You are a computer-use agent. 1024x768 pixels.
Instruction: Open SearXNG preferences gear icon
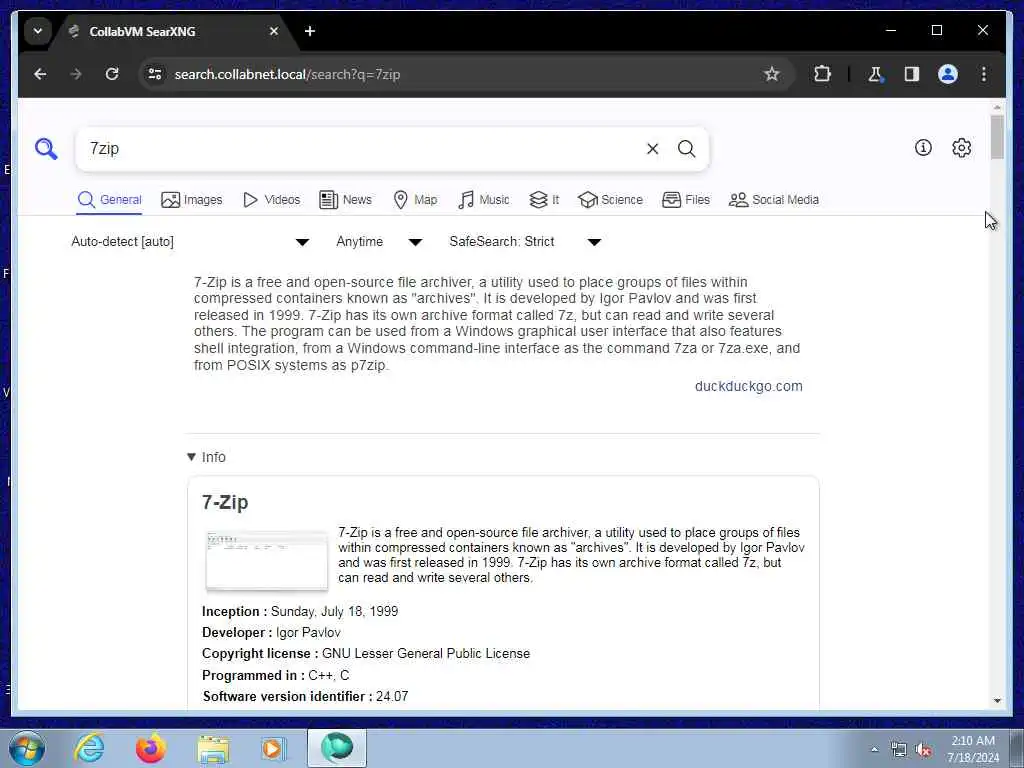pos(961,148)
